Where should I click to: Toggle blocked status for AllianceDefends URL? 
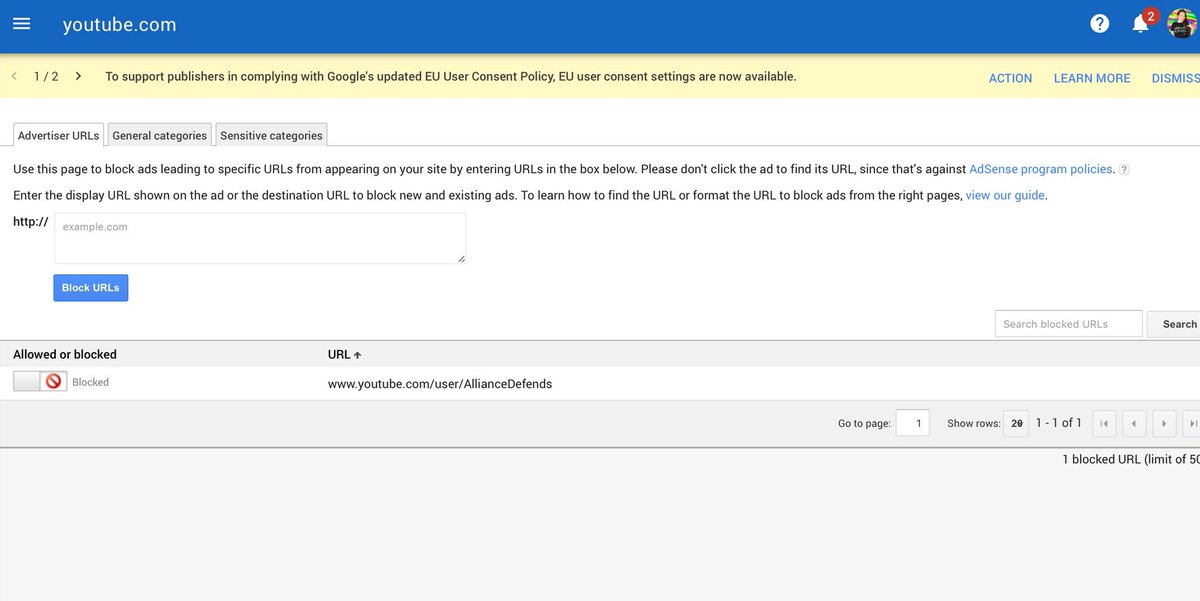point(40,381)
